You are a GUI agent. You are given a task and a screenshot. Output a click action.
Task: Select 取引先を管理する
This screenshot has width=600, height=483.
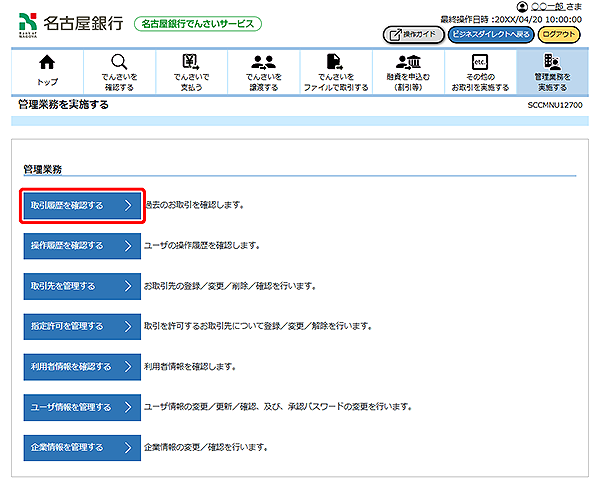coord(82,286)
